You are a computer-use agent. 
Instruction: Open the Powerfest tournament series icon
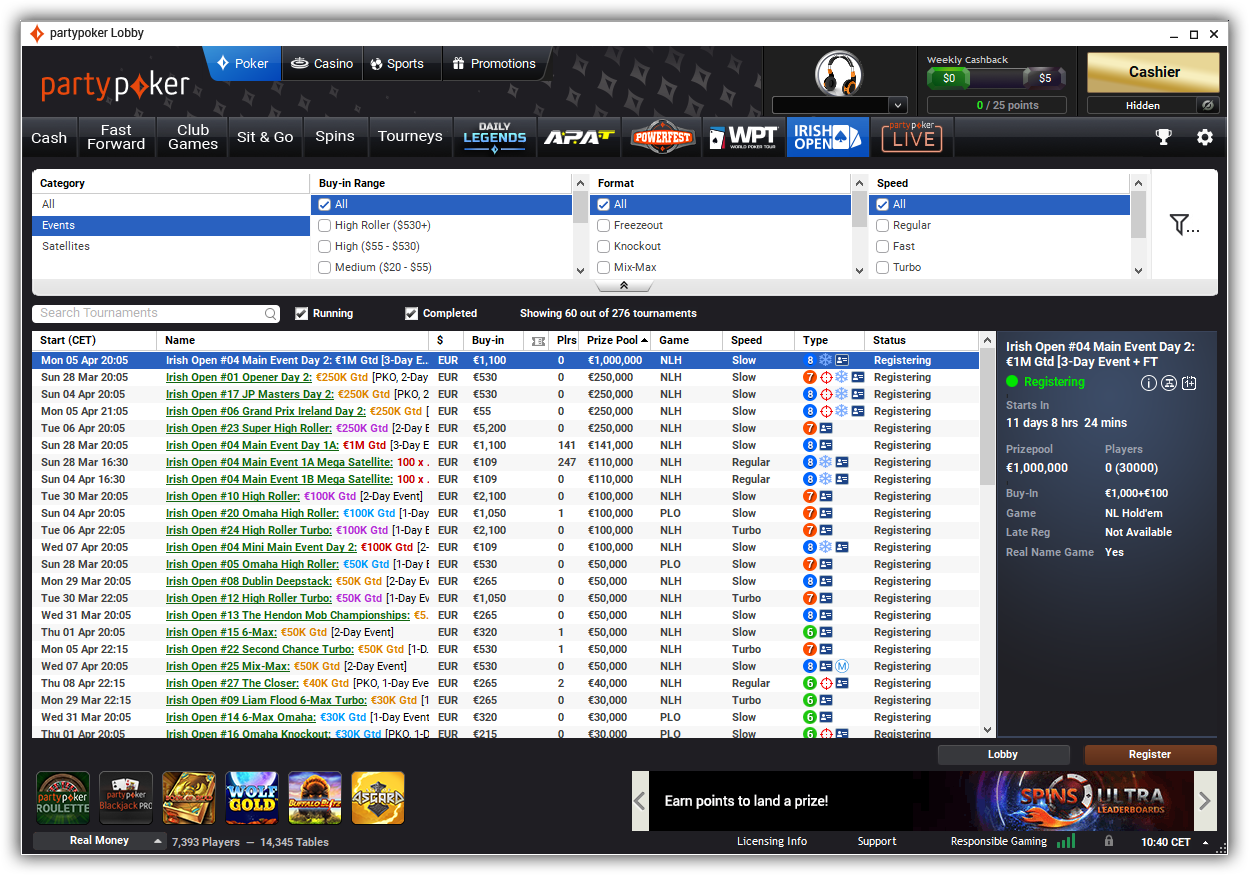663,137
